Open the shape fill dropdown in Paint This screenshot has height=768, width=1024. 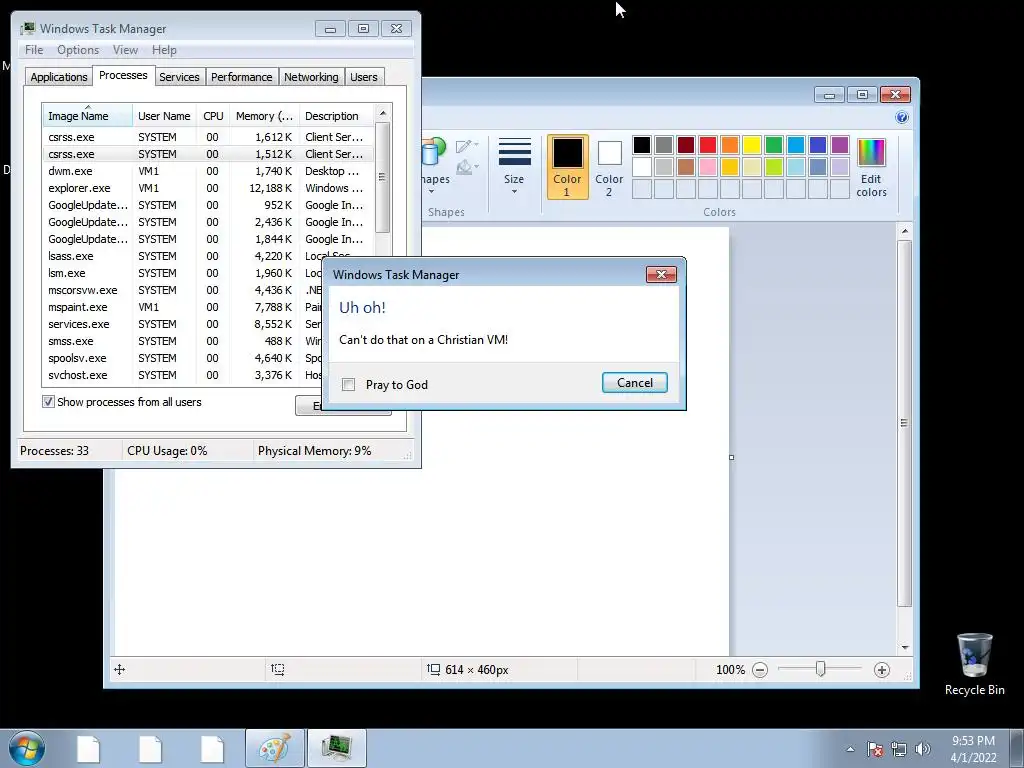coord(467,168)
